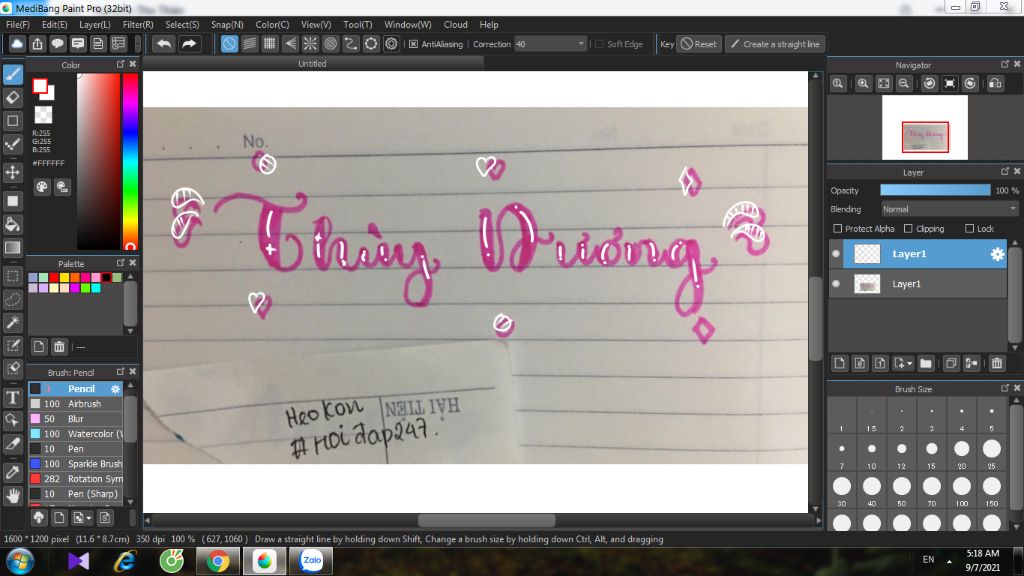Show hidden system tray icons arrow
1024x576 pixels.
(x=949, y=561)
